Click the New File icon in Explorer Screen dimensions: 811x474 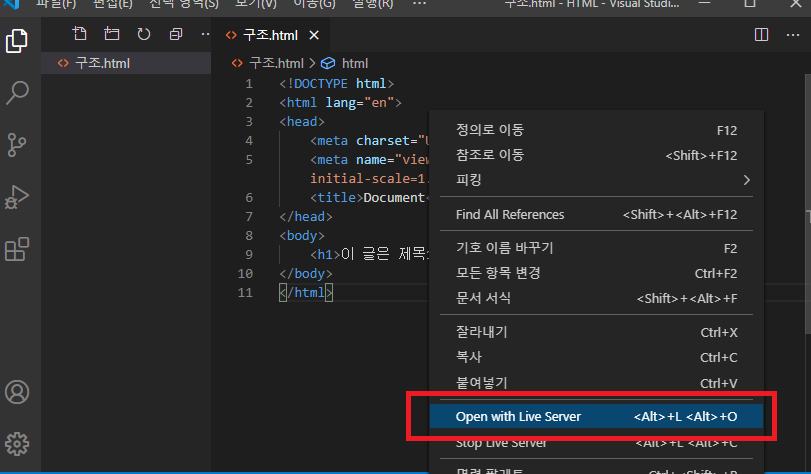pyautogui.click(x=79, y=34)
